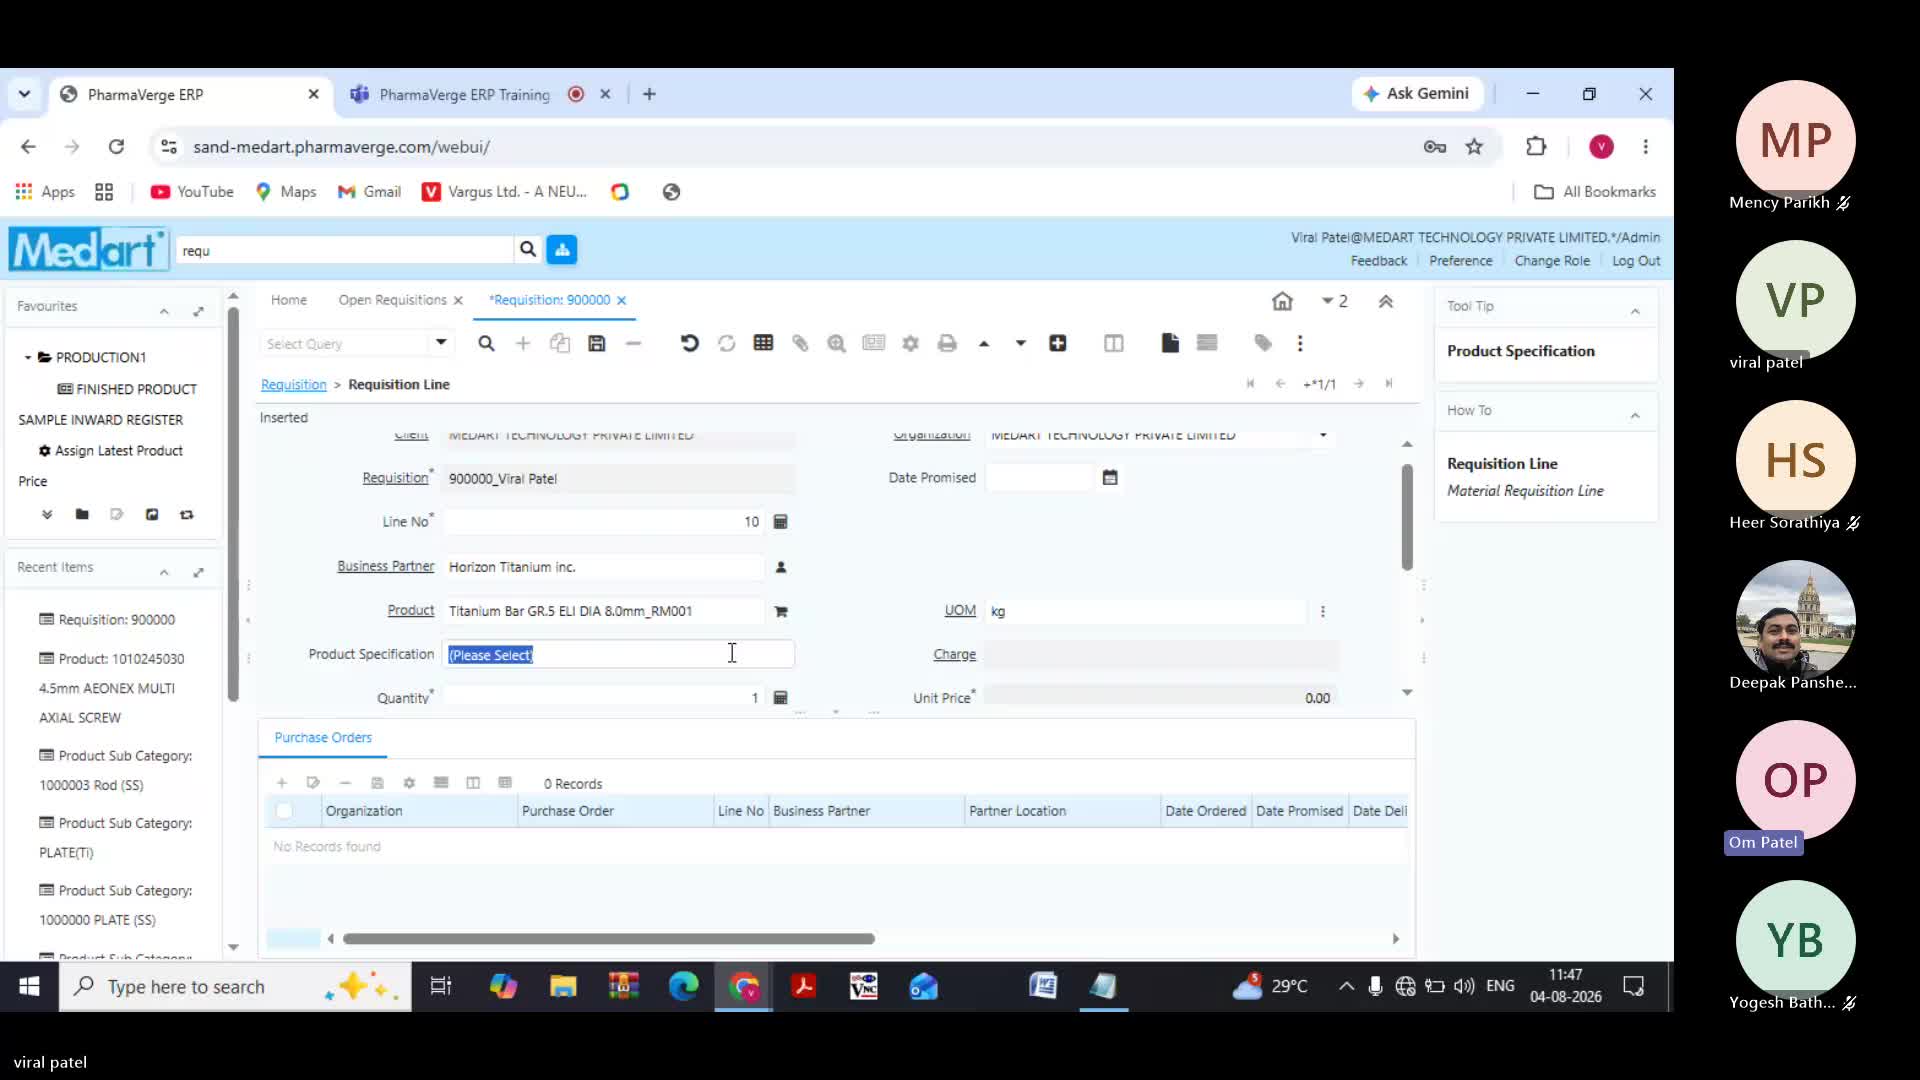
Task: Tick the select-all checkbox in the Purchase Orders grid
Action: tap(284, 811)
